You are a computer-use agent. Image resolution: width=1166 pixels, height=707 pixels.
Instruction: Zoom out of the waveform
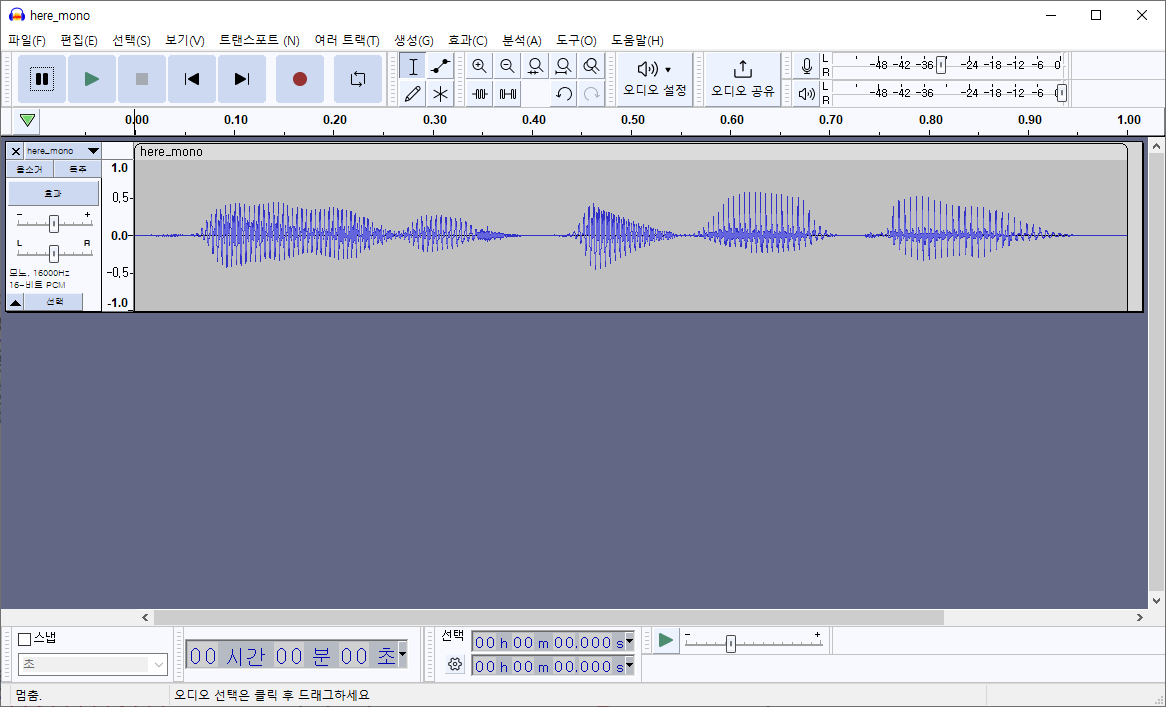(508, 66)
